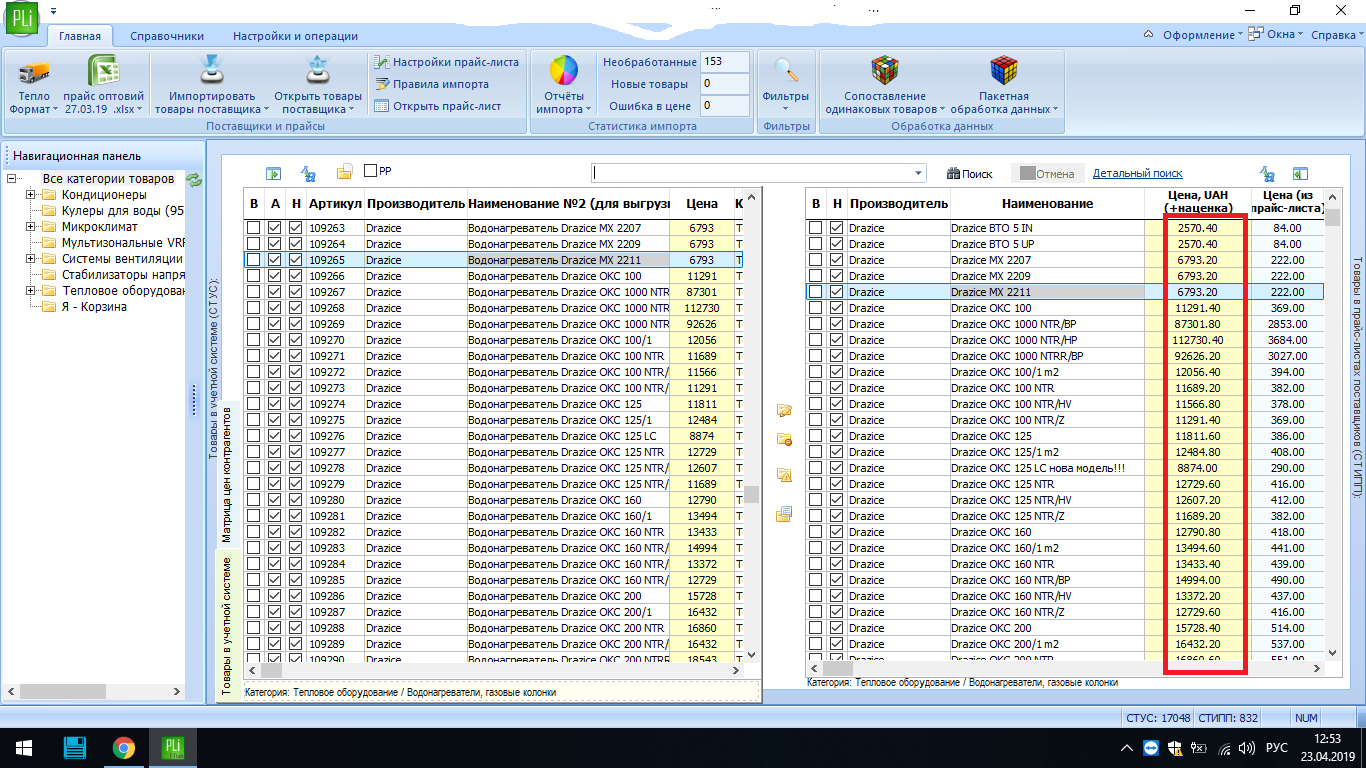1366x768 pixels.
Task: Toggle the H checkbox for Drazice OKC 100/1 m2
Action: point(837,372)
